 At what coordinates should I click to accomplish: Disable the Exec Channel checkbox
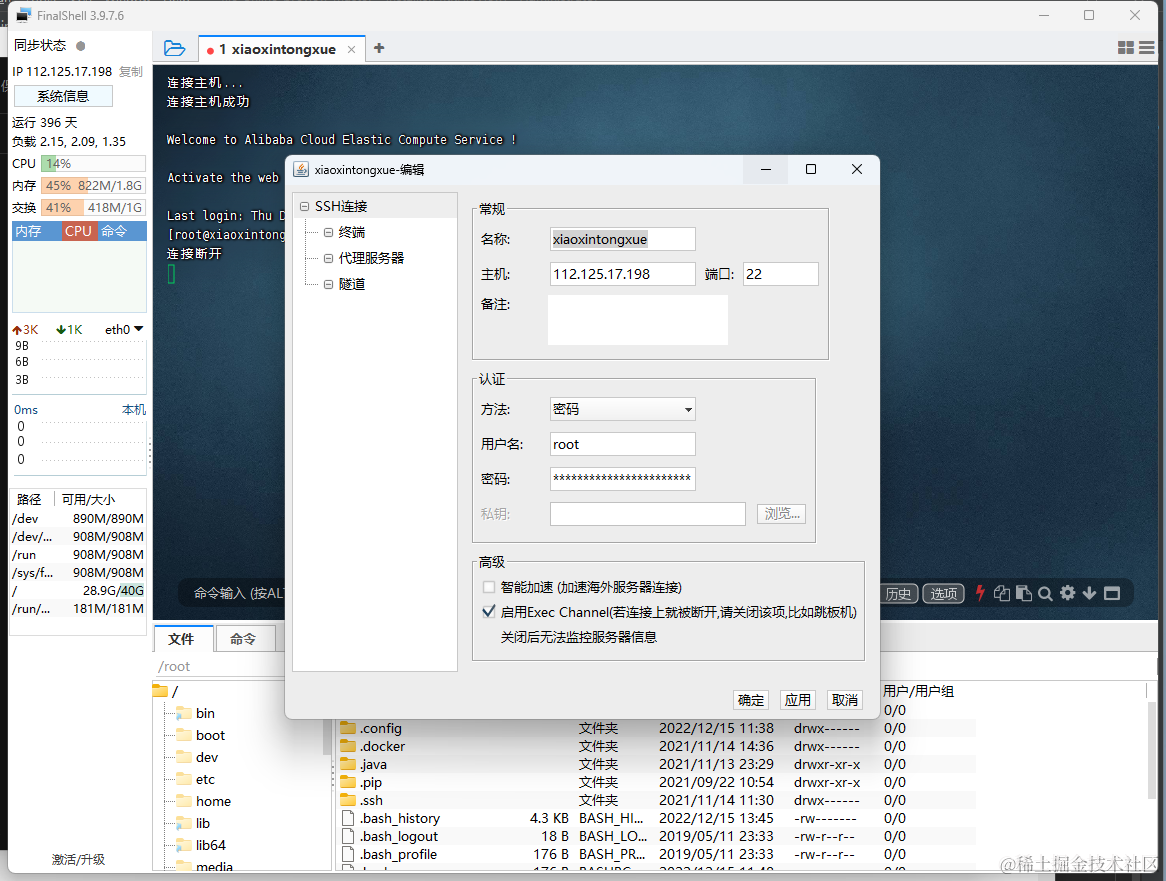(x=489, y=612)
